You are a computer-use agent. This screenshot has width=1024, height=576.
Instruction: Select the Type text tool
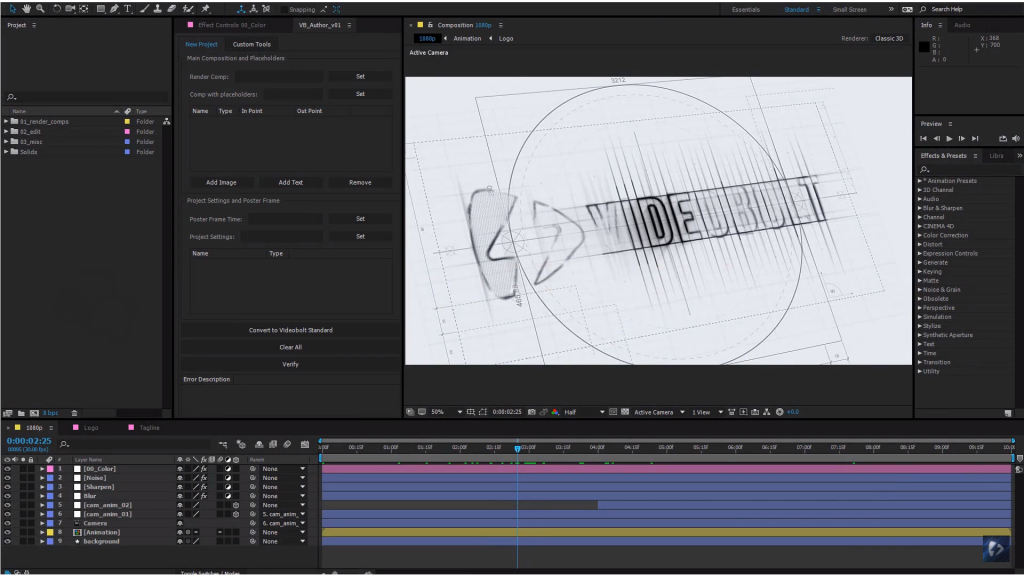pos(128,9)
